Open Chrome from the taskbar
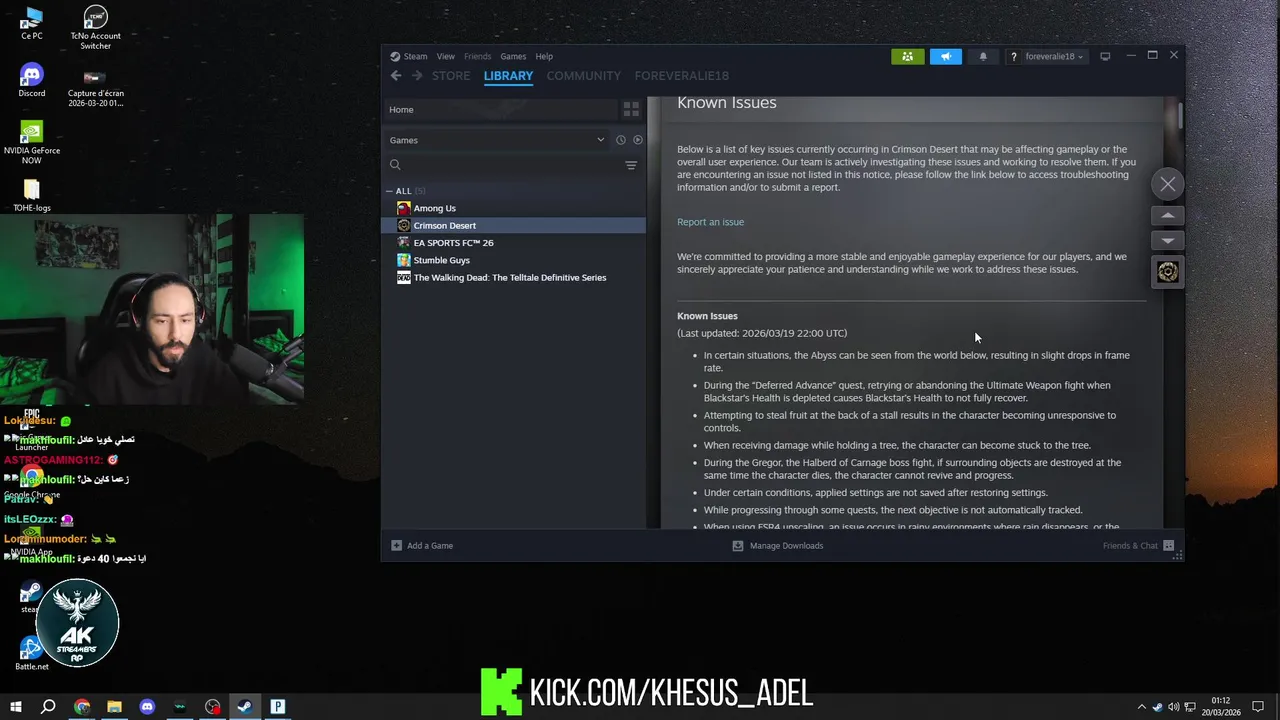 tap(82, 707)
